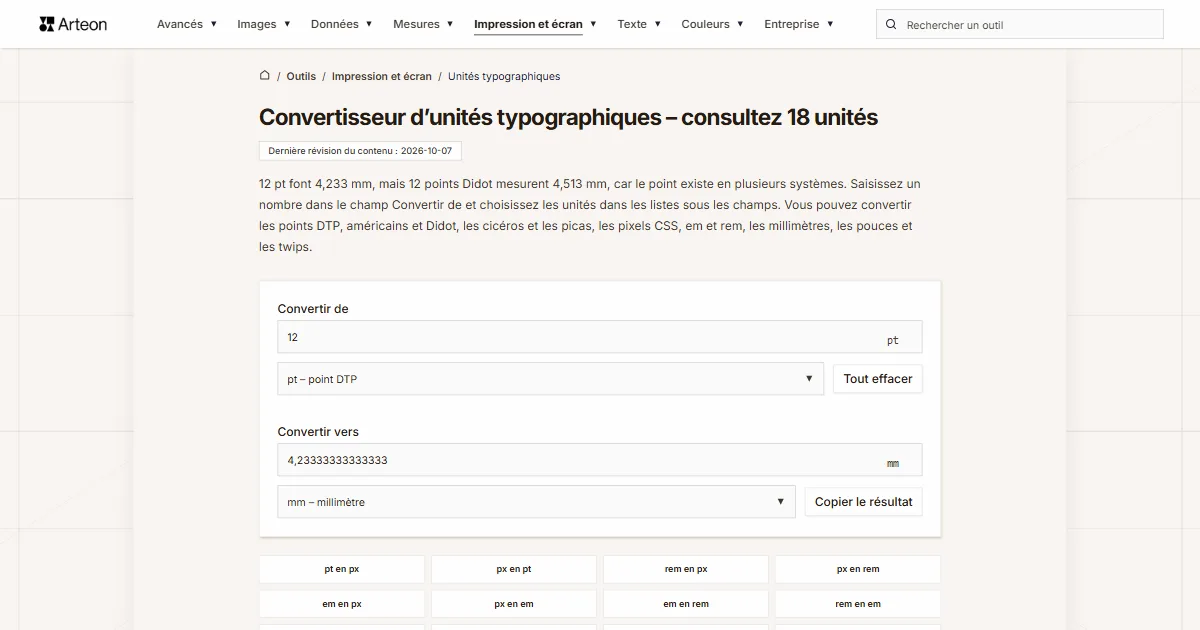Select the px en em shortcut

pyautogui.click(x=514, y=604)
